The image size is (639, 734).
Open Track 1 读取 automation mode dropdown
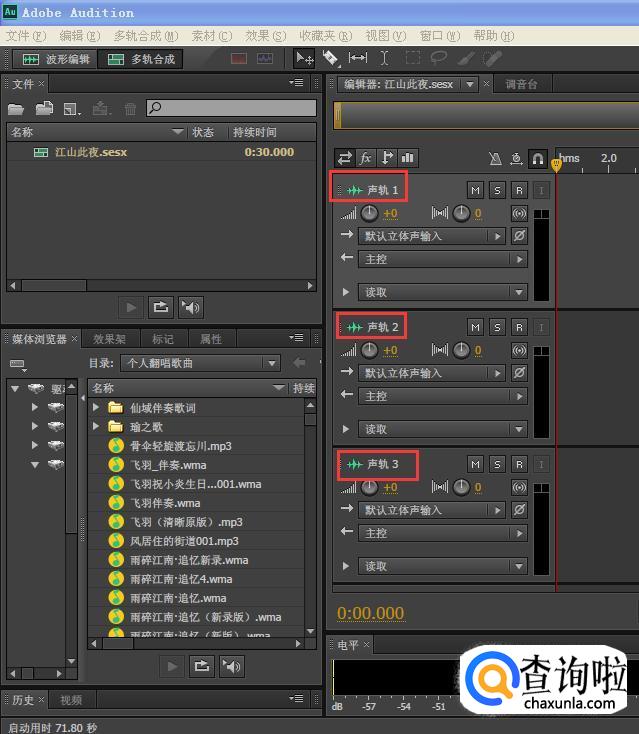coord(443,292)
